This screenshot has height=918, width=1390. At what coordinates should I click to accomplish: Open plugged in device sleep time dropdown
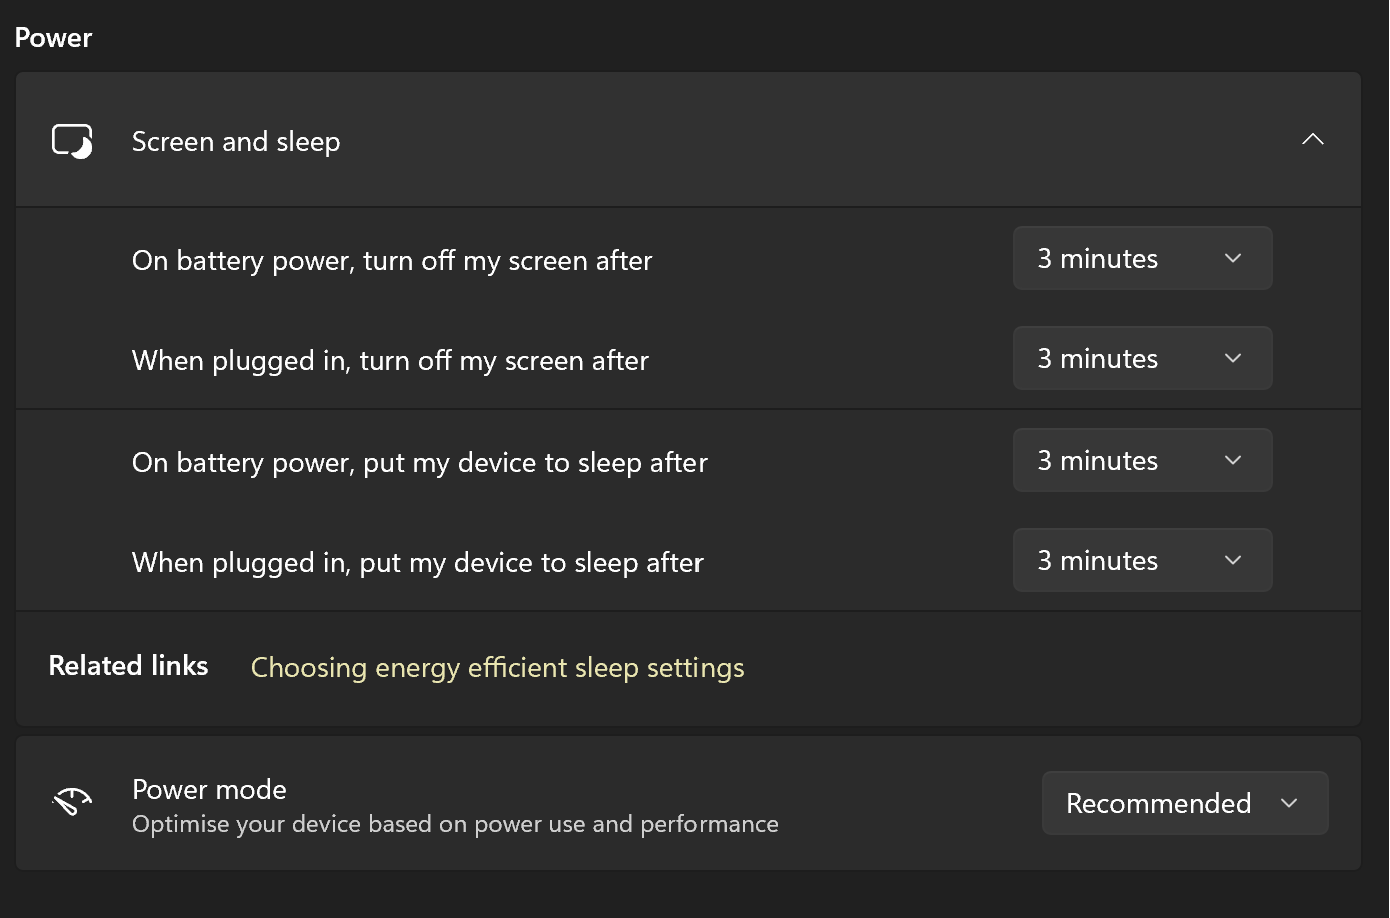click(x=1142, y=561)
